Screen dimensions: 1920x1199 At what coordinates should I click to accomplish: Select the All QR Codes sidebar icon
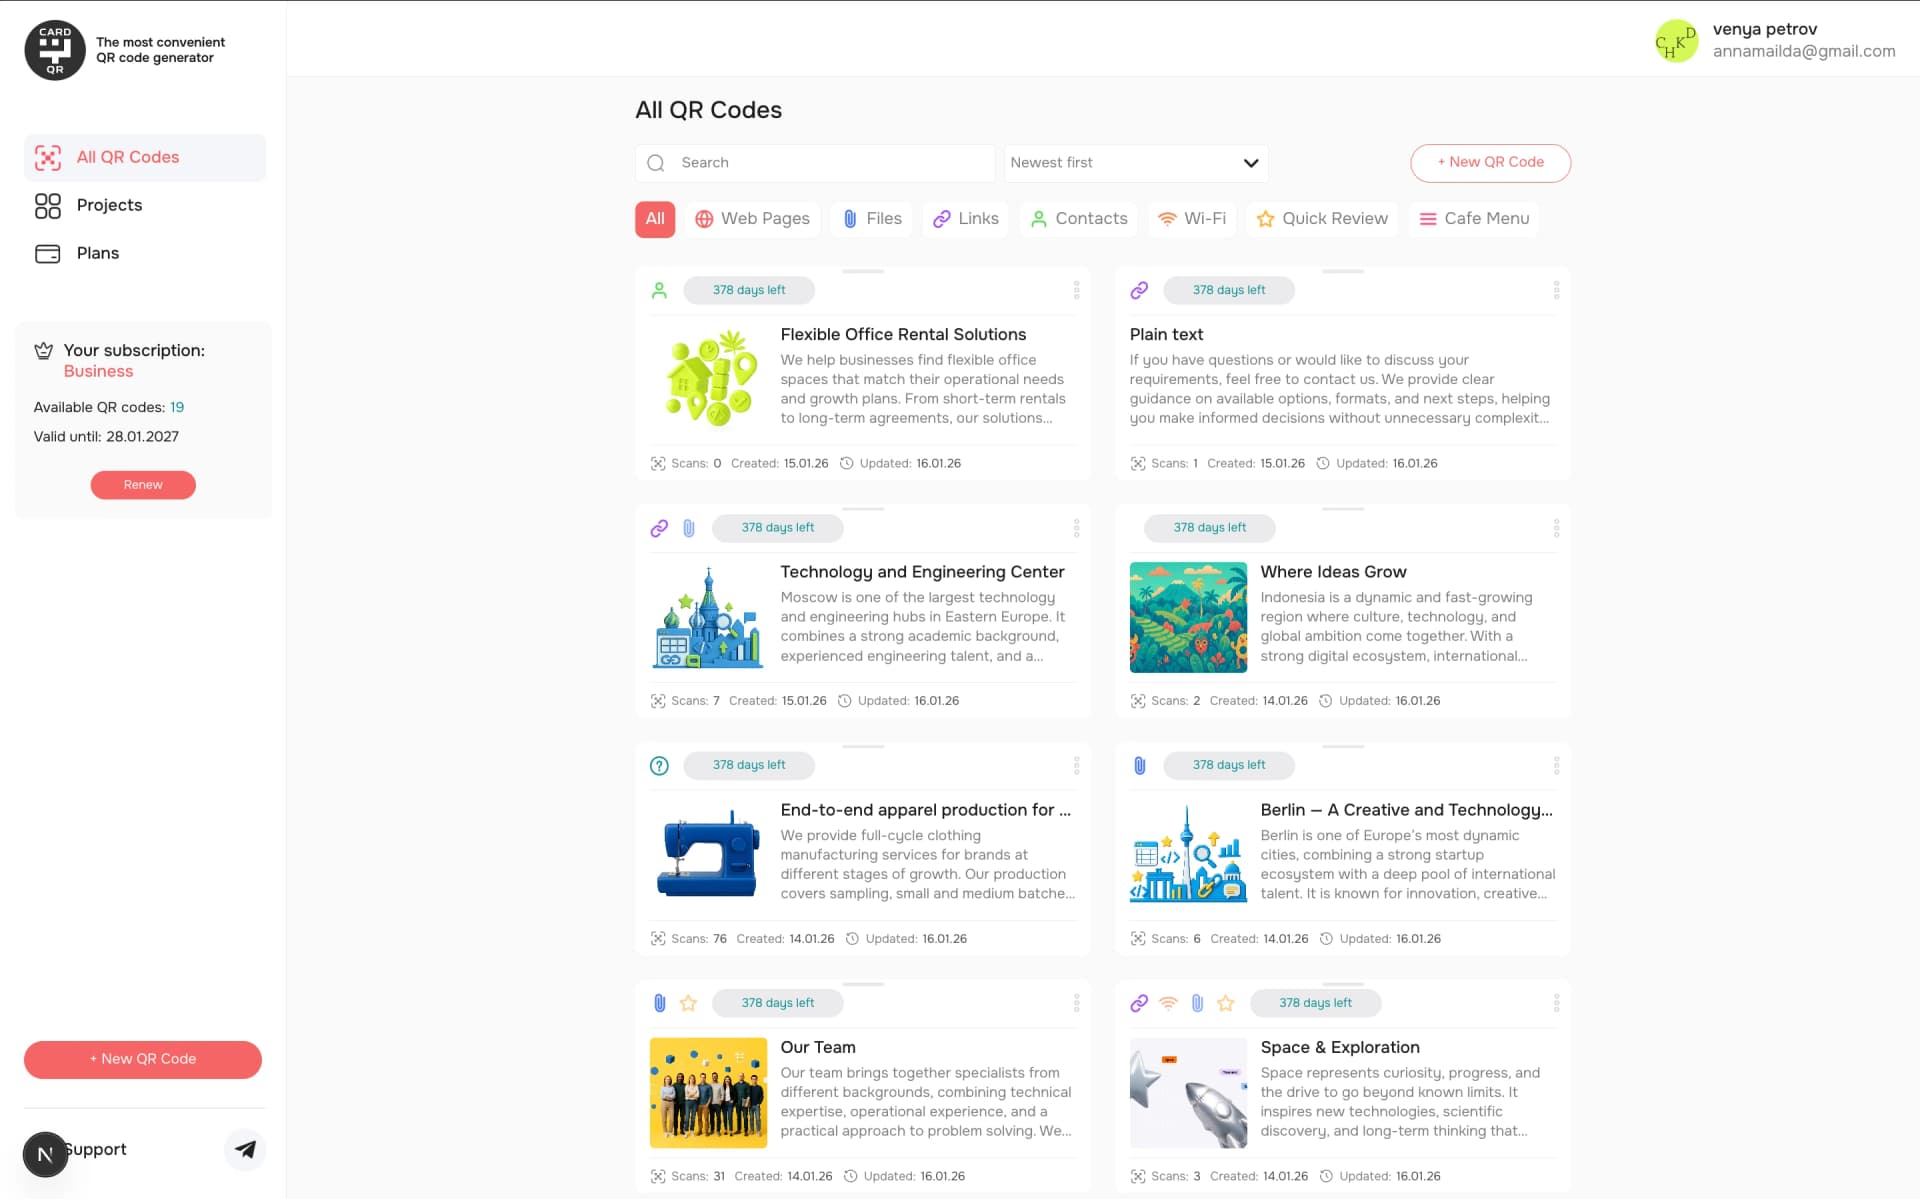pos(47,157)
